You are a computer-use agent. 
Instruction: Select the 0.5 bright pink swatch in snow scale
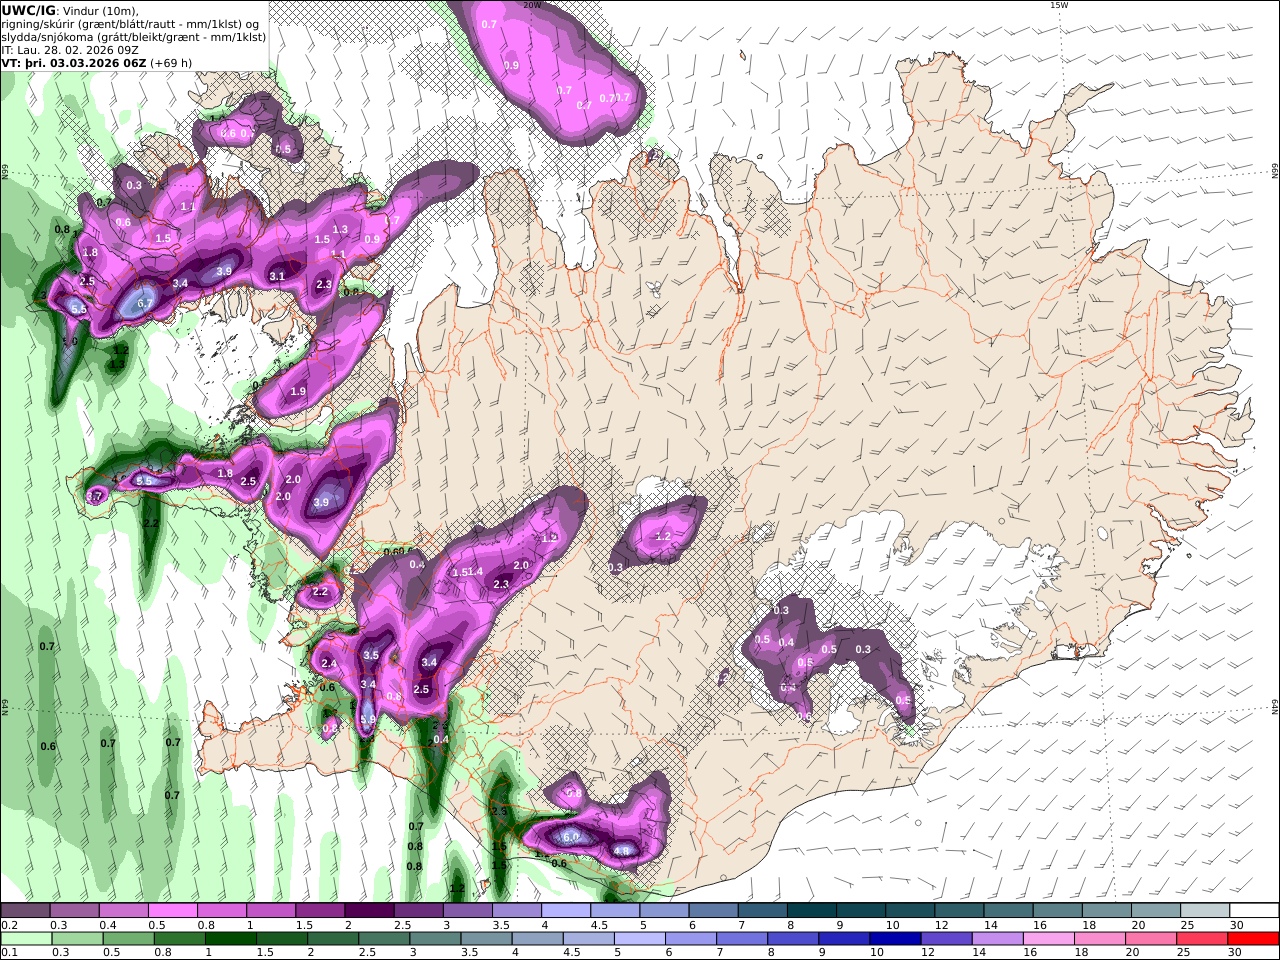pos(172,911)
